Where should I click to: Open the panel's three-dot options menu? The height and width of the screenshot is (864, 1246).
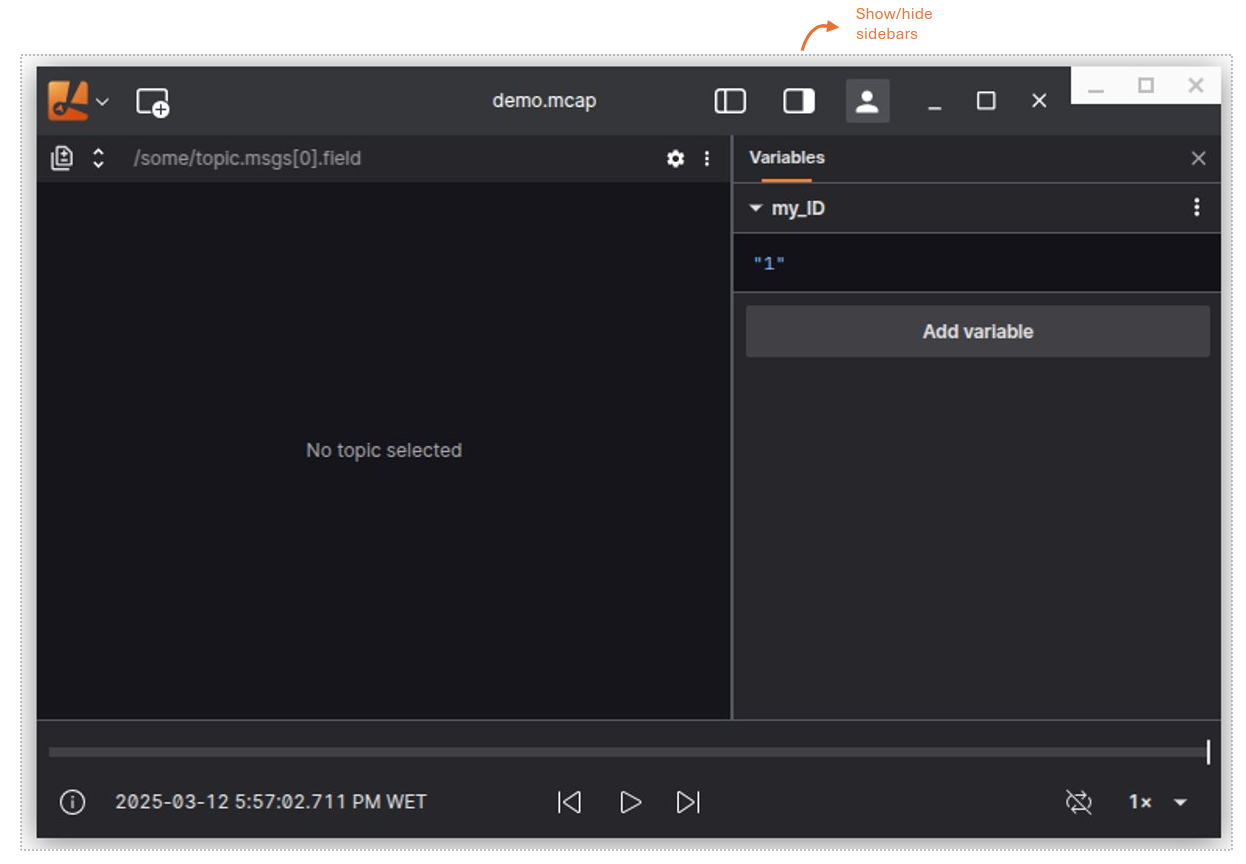[707, 158]
